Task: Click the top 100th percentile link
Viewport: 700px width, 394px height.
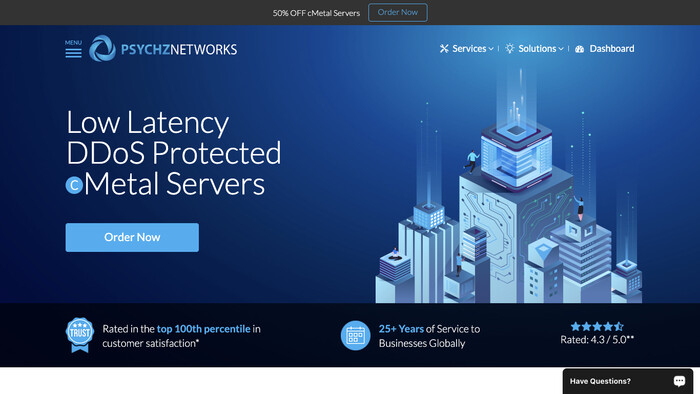Action: click(204, 329)
